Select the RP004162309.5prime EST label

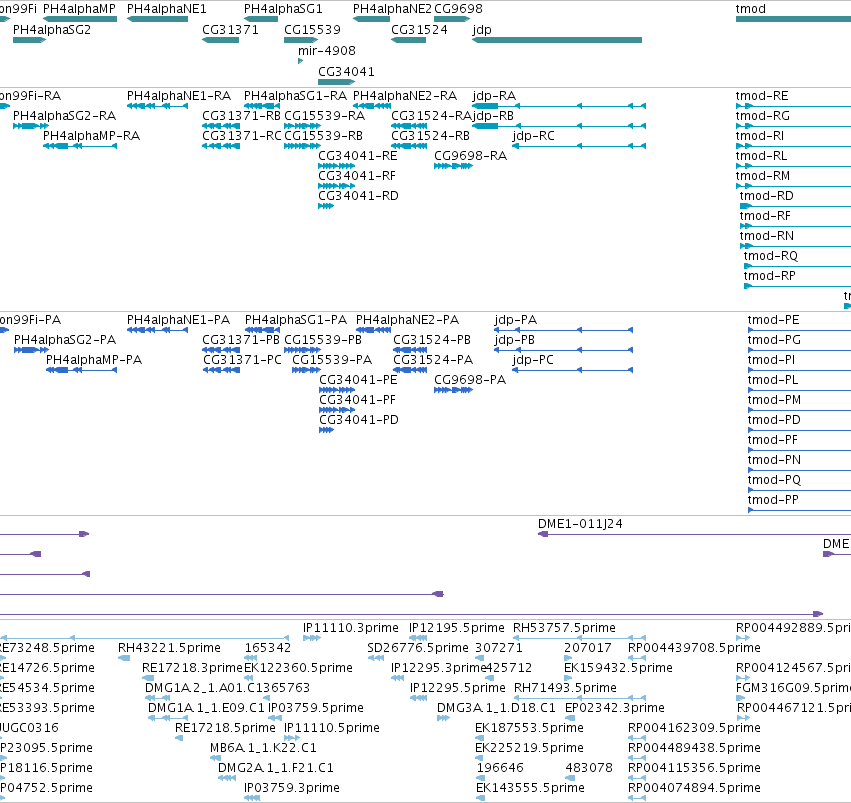click(x=694, y=728)
